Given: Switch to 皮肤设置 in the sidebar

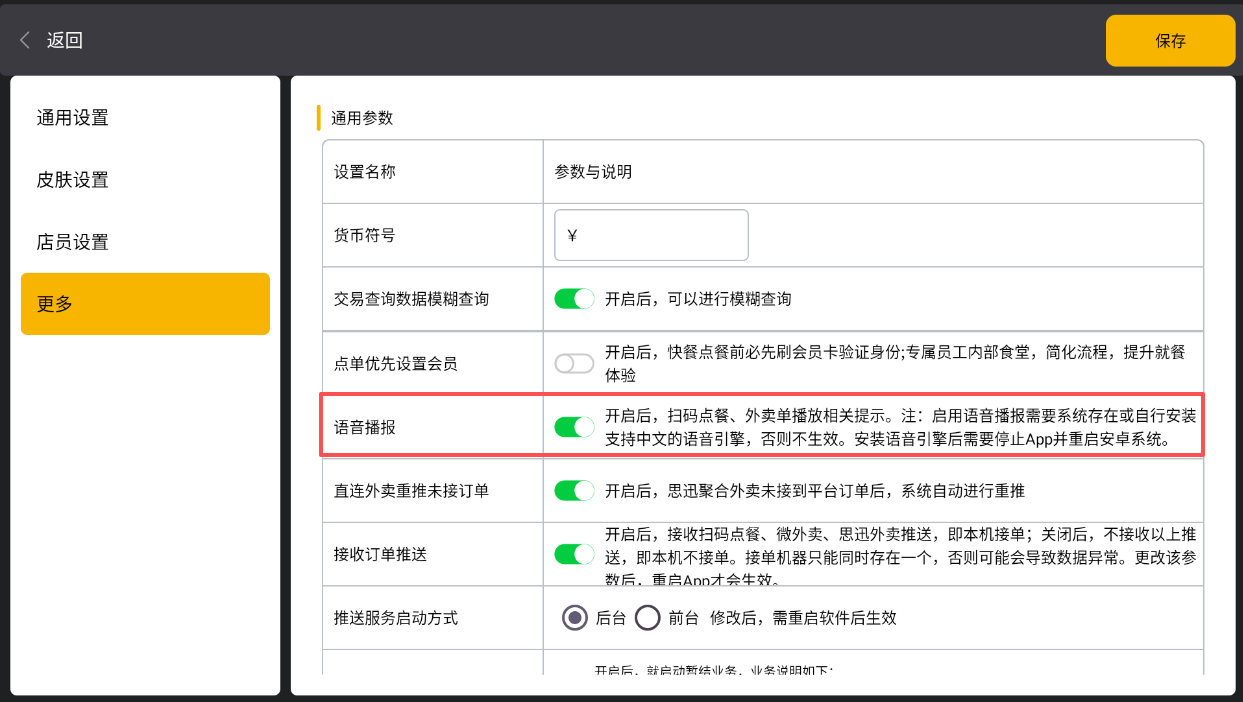Looking at the screenshot, I should 72,180.
